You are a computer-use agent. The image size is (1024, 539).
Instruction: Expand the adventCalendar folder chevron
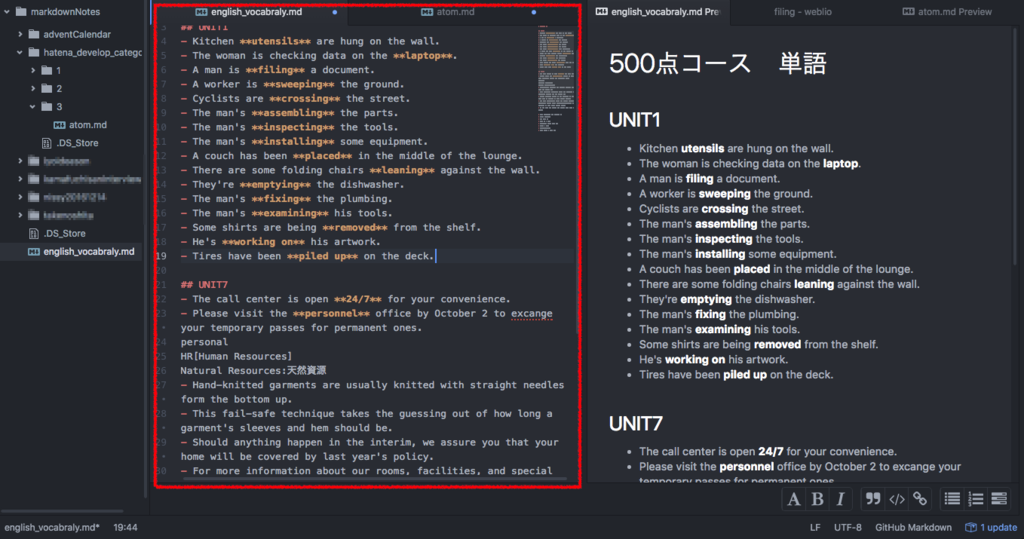20,34
